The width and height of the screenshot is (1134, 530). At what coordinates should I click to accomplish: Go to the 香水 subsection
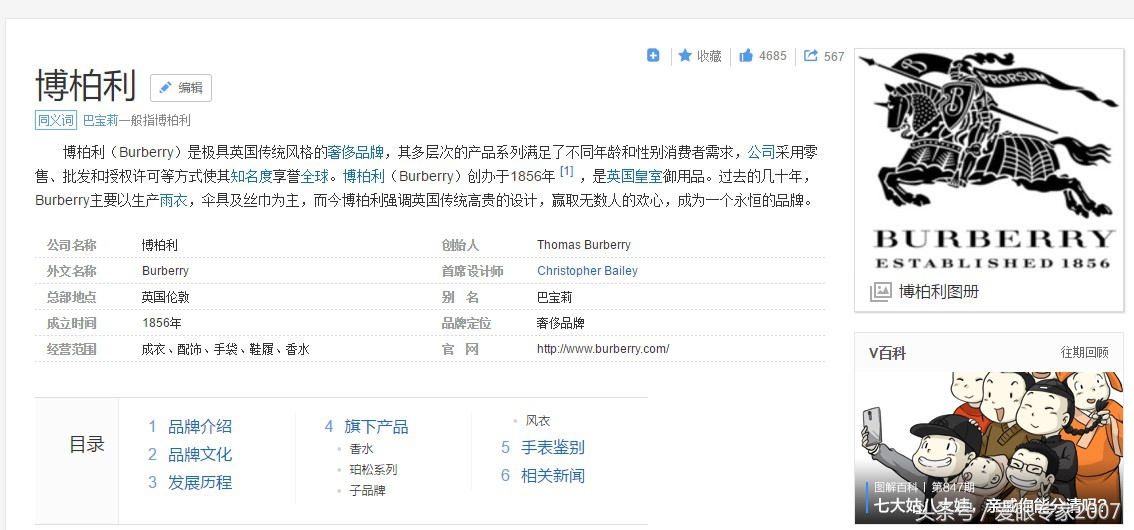coord(362,449)
